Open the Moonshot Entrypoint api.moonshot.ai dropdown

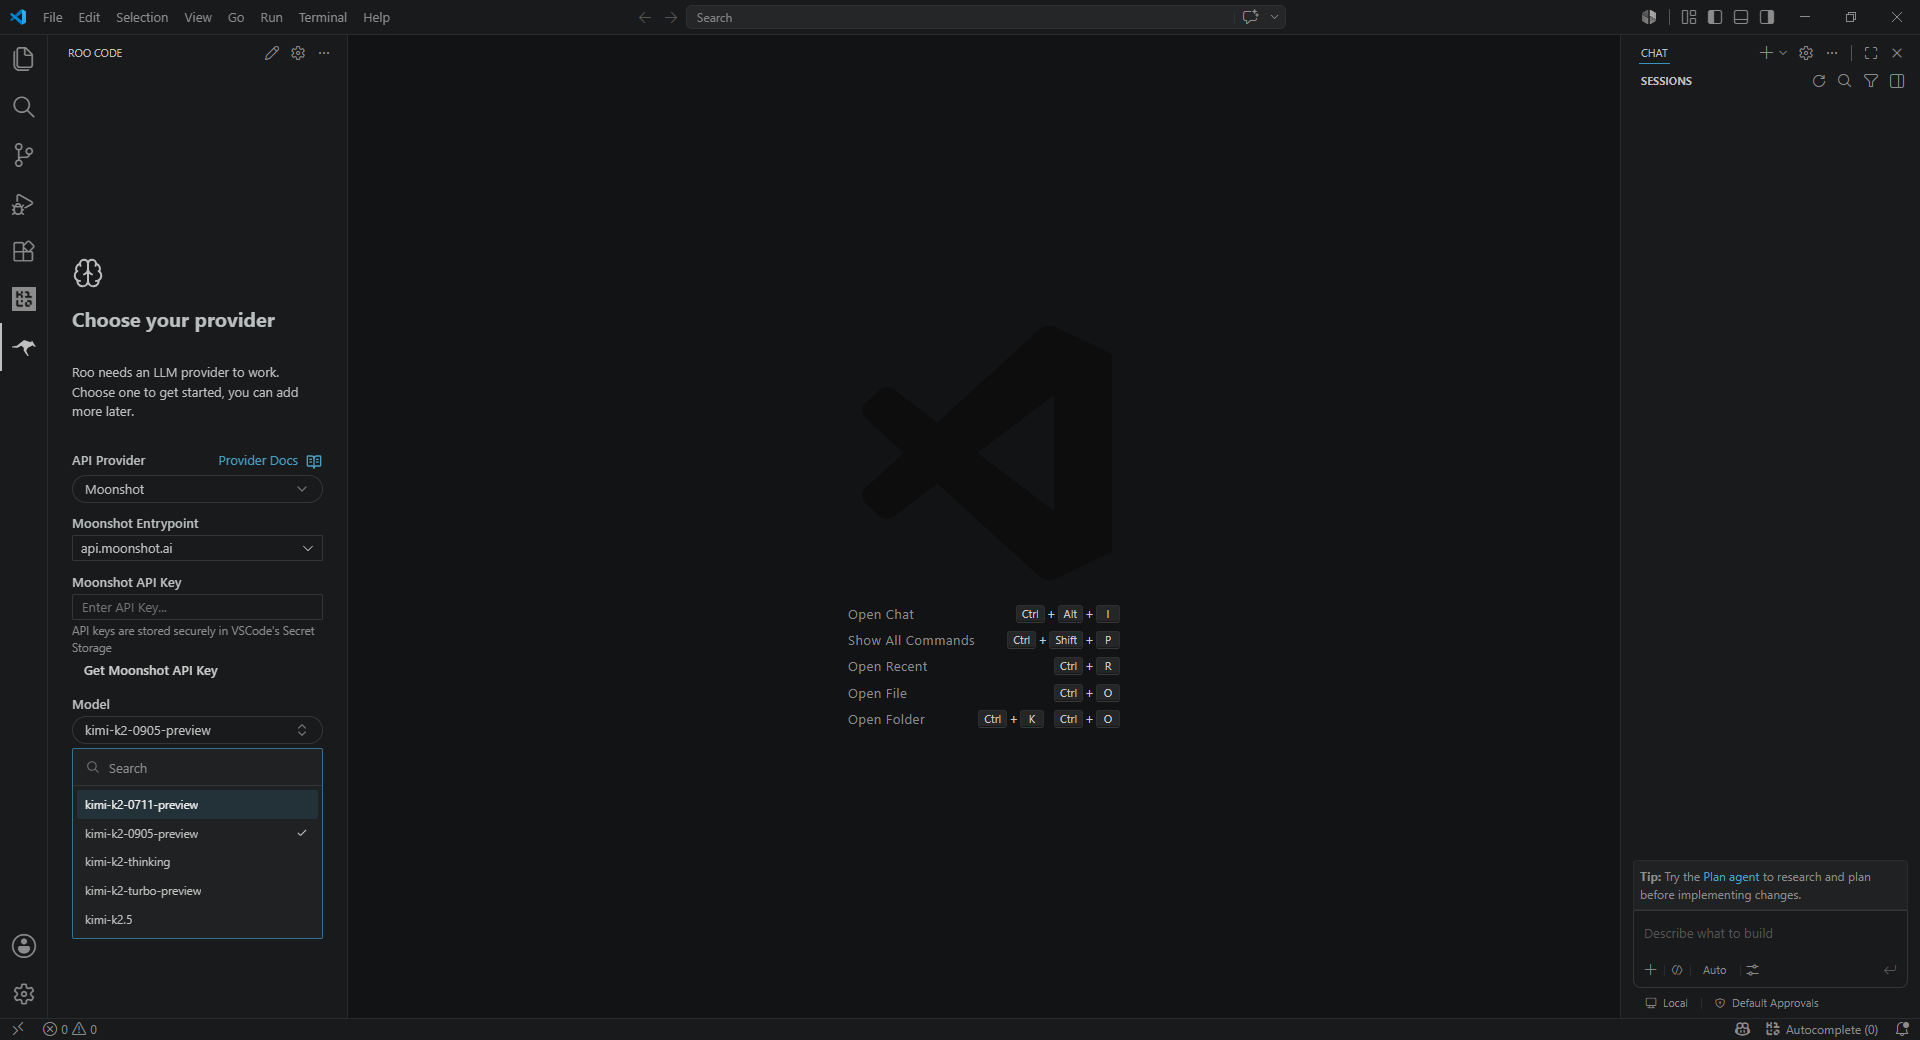(x=197, y=548)
